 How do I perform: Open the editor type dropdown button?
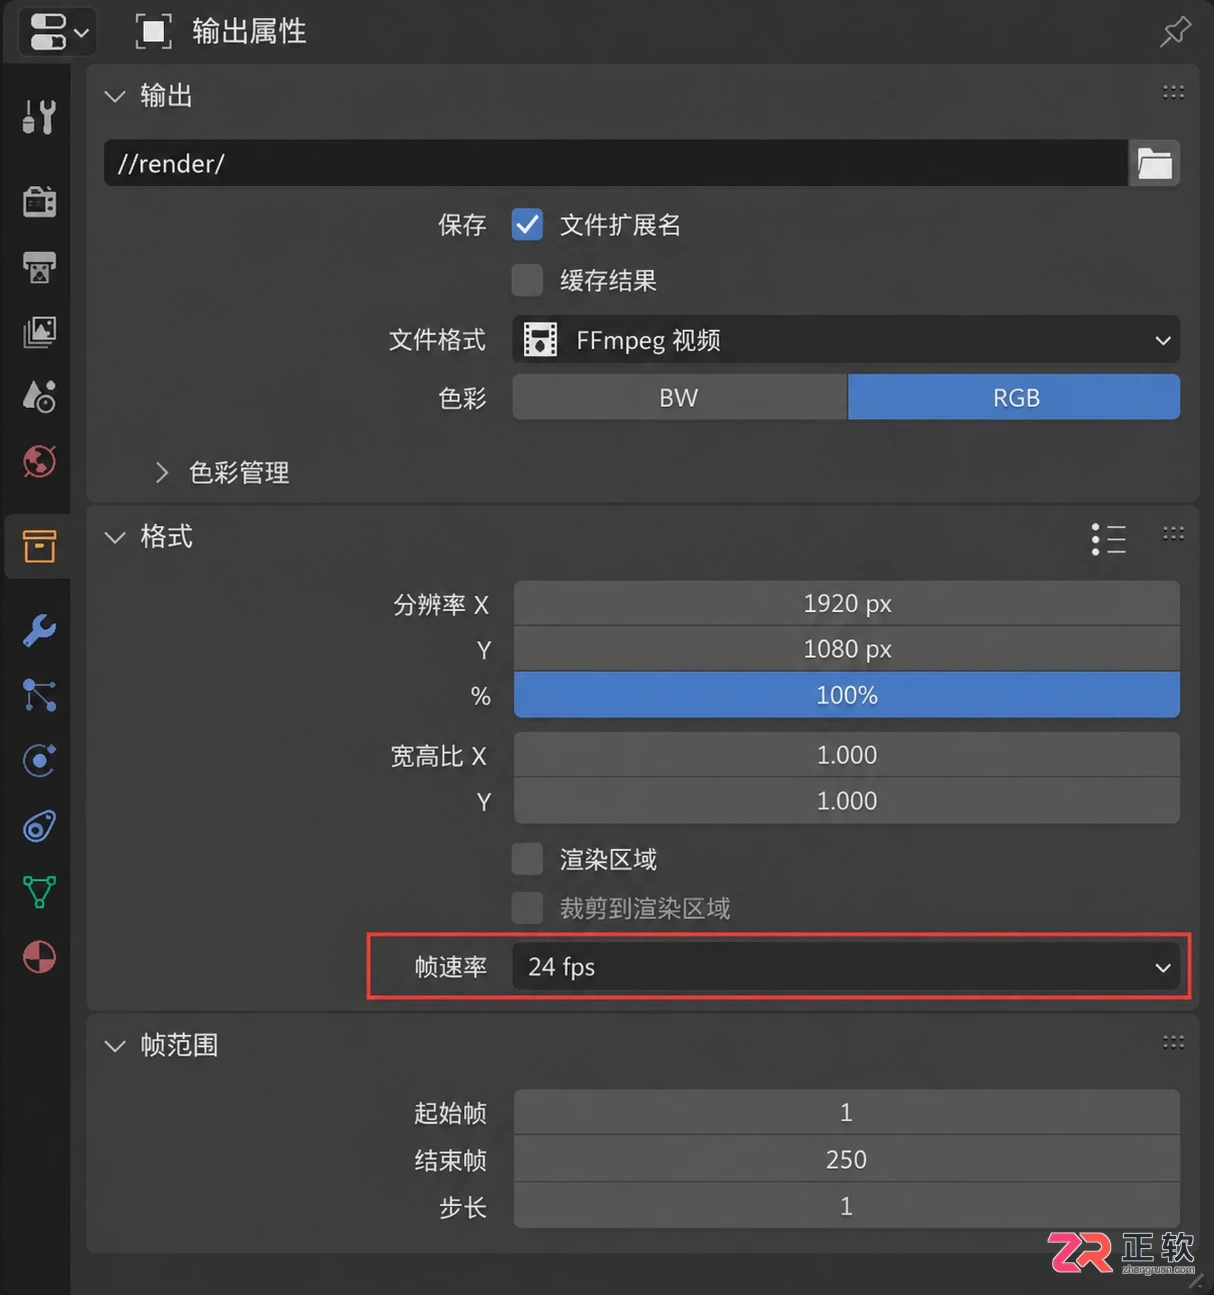coord(58,31)
